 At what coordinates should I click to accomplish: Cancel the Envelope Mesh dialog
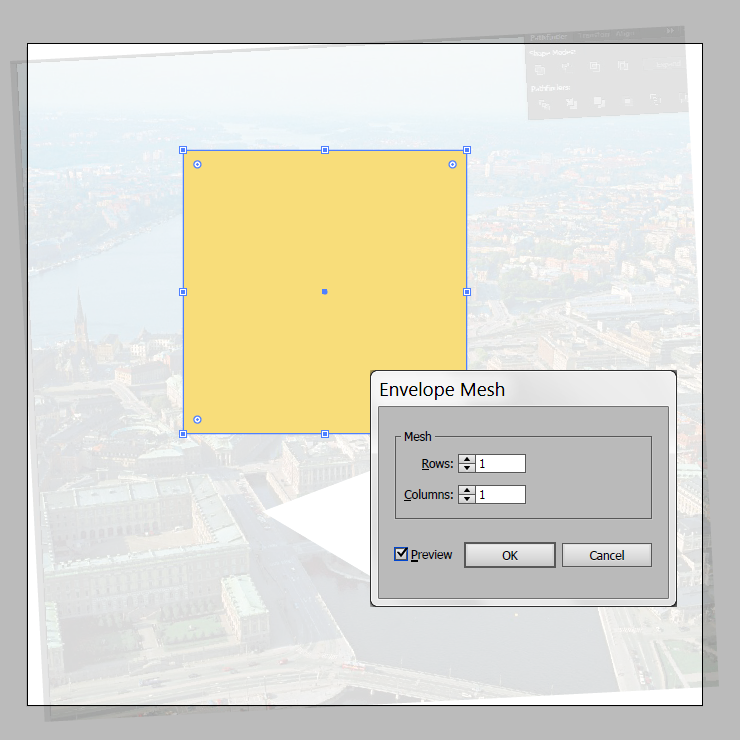tap(606, 555)
